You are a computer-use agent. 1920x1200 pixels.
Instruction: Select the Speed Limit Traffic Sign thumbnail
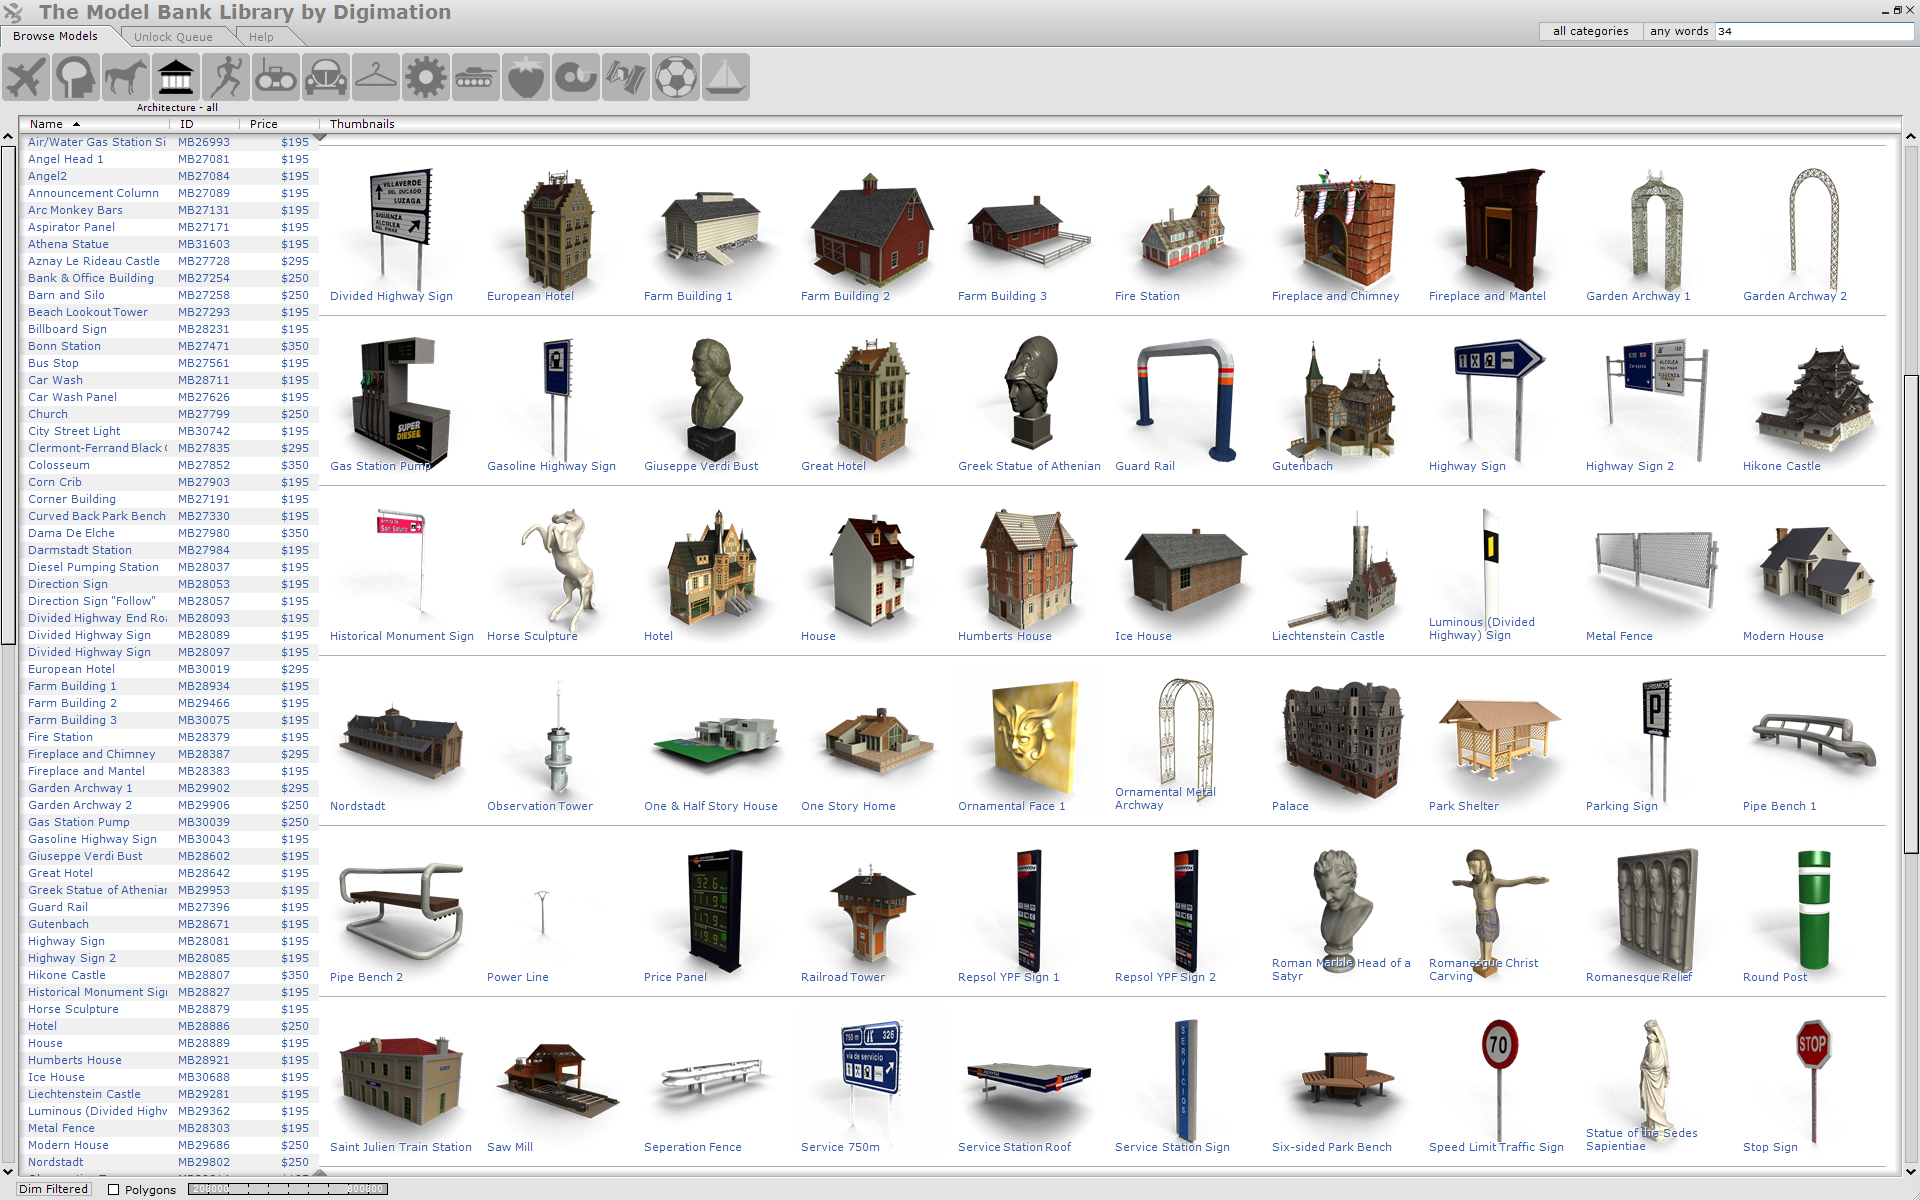pyautogui.click(x=1499, y=1083)
